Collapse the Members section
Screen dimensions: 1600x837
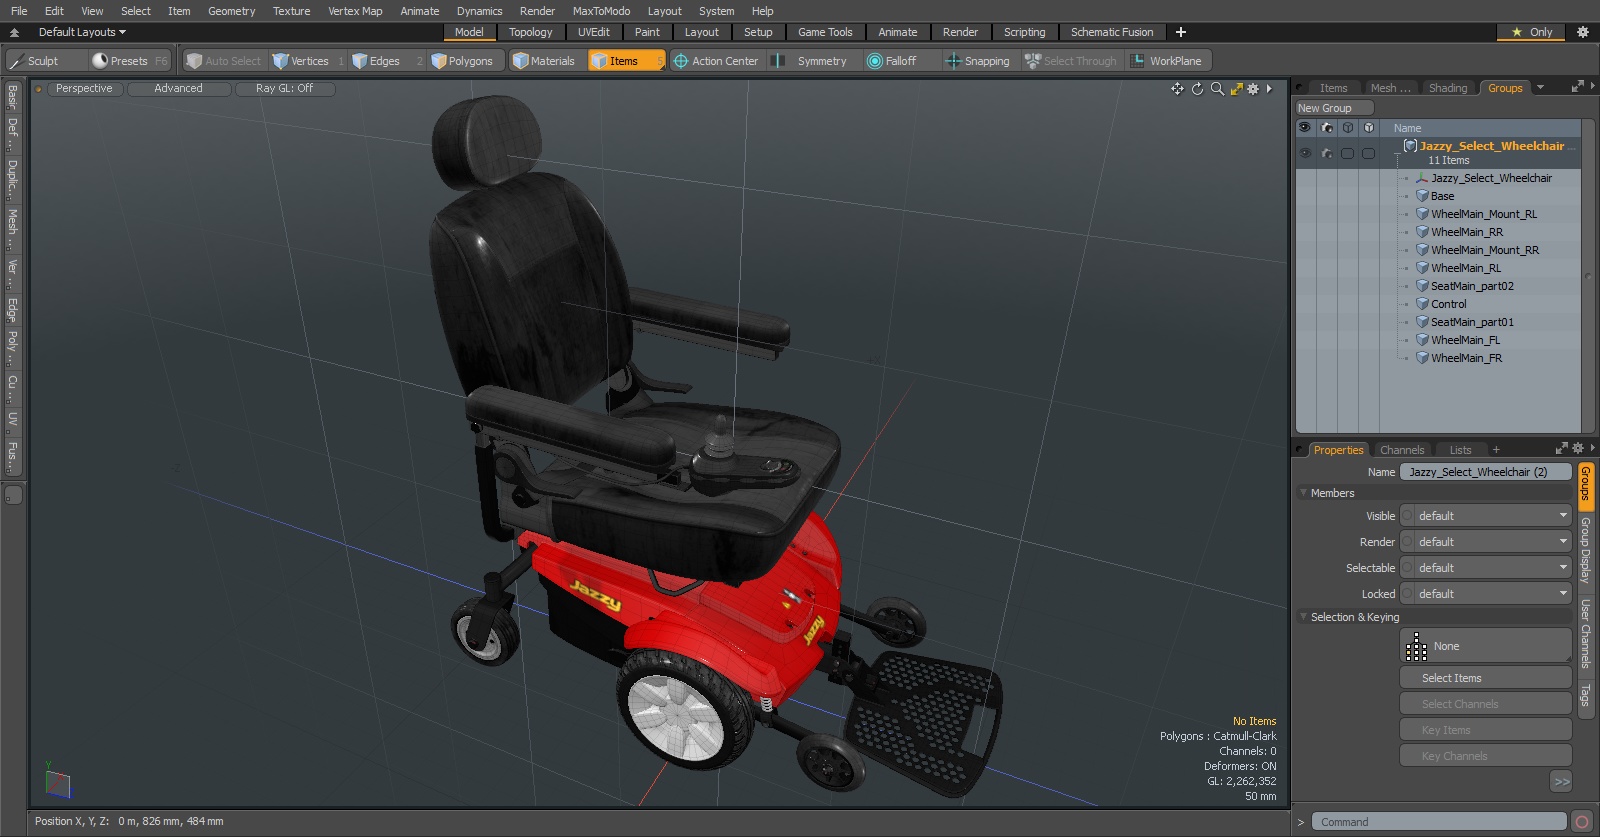[x=1304, y=493]
